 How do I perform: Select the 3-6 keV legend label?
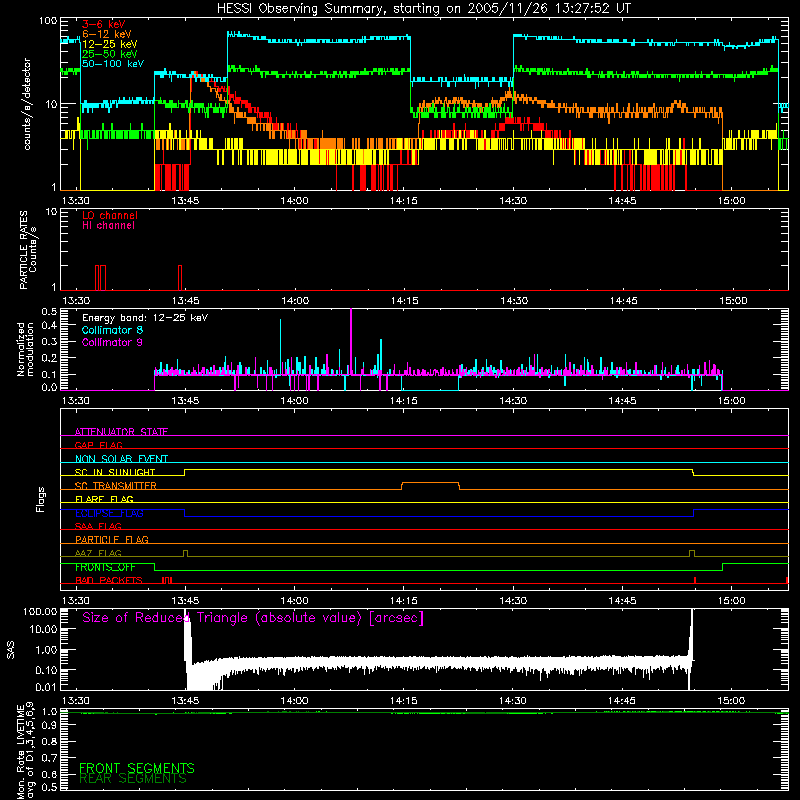point(103,24)
